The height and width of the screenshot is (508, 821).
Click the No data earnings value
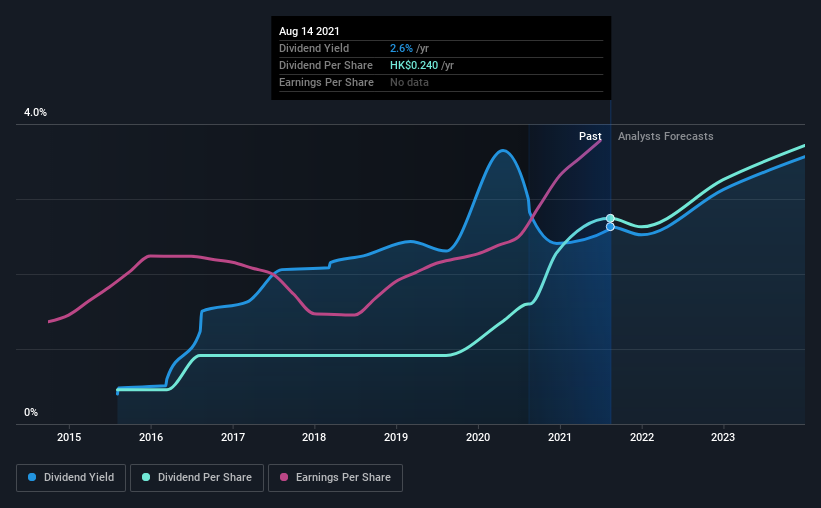[409, 82]
